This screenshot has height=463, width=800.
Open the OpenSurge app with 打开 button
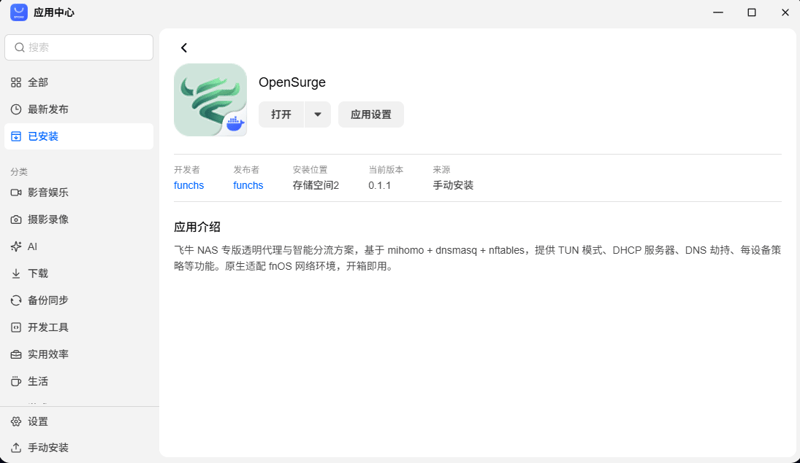click(281, 114)
